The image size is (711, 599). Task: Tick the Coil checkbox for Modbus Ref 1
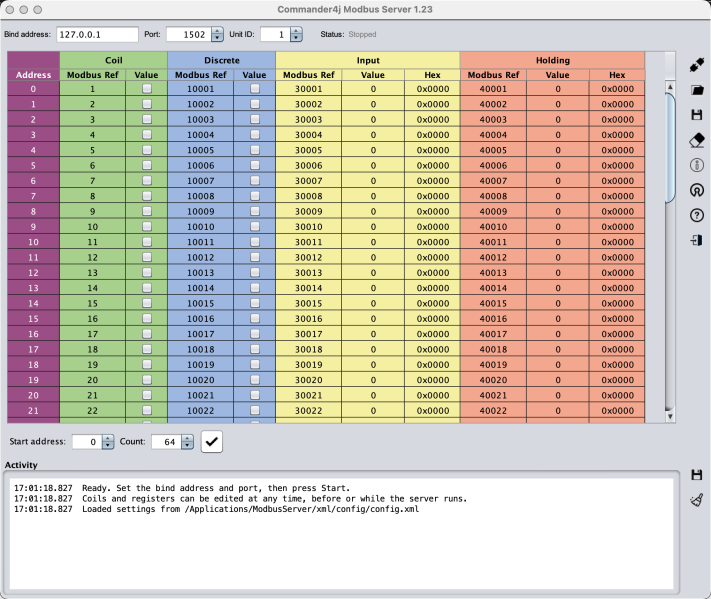[x=146, y=89]
